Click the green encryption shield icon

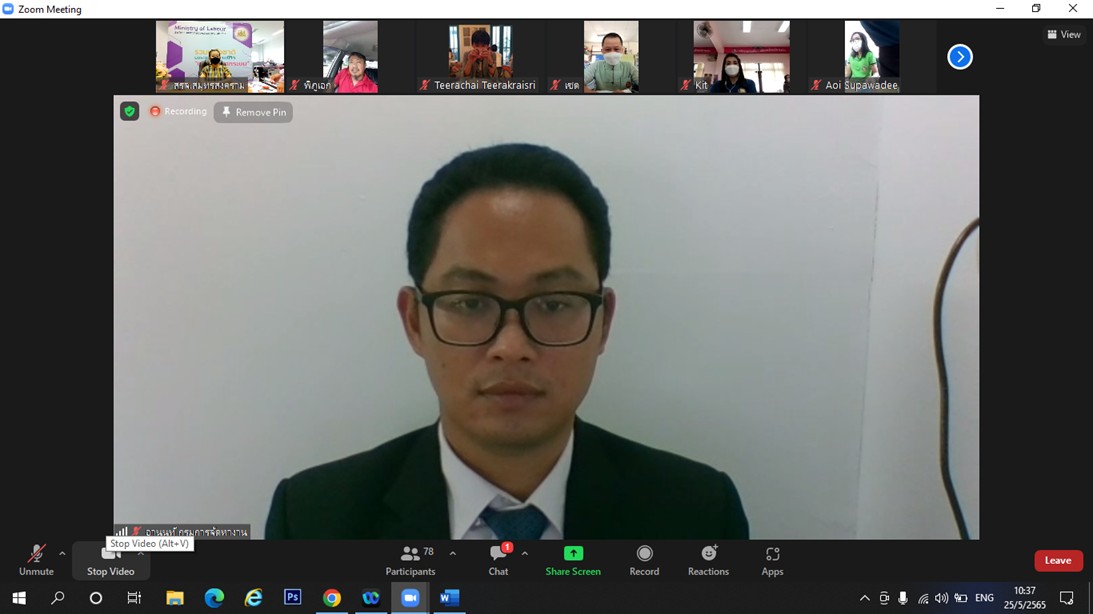[129, 112]
